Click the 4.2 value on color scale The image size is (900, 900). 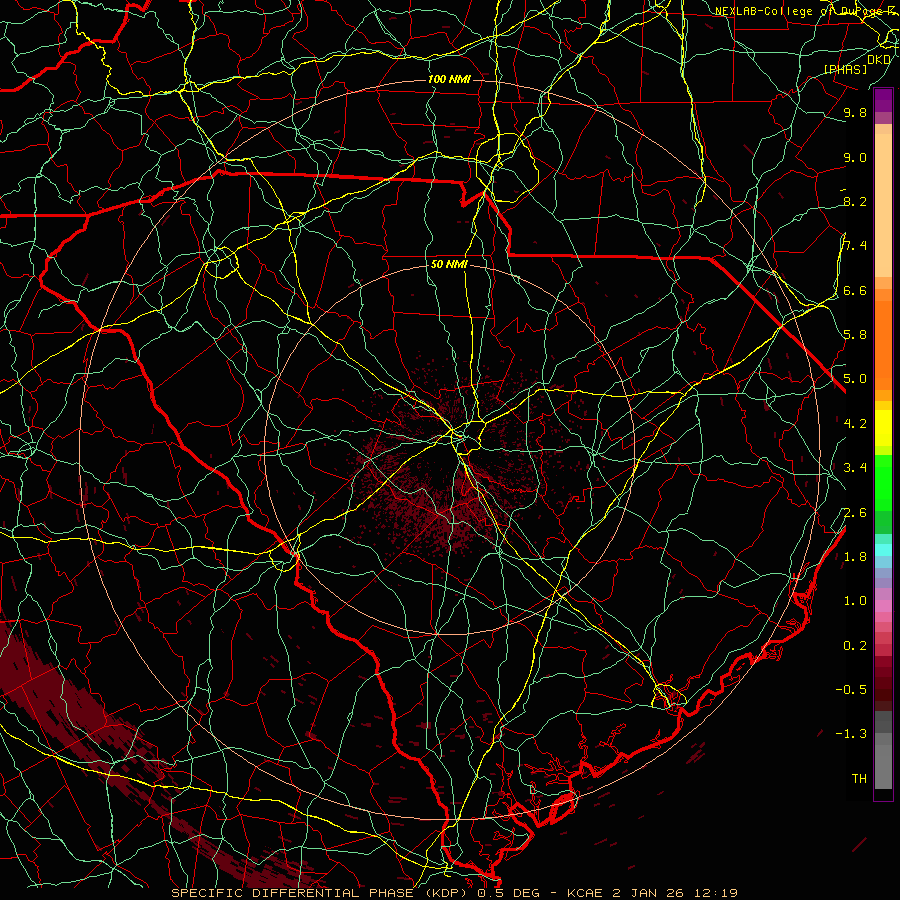(855, 424)
